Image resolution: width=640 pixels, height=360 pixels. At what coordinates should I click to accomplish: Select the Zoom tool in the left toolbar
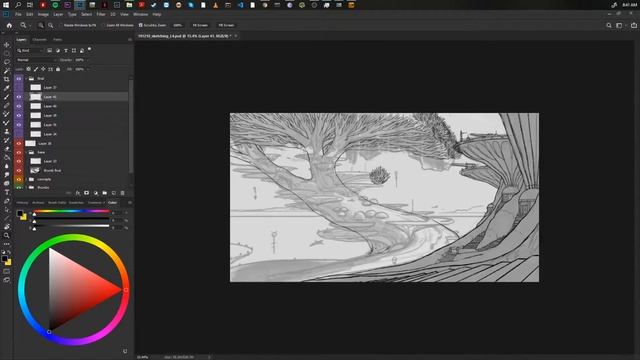(x=7, y=236)
